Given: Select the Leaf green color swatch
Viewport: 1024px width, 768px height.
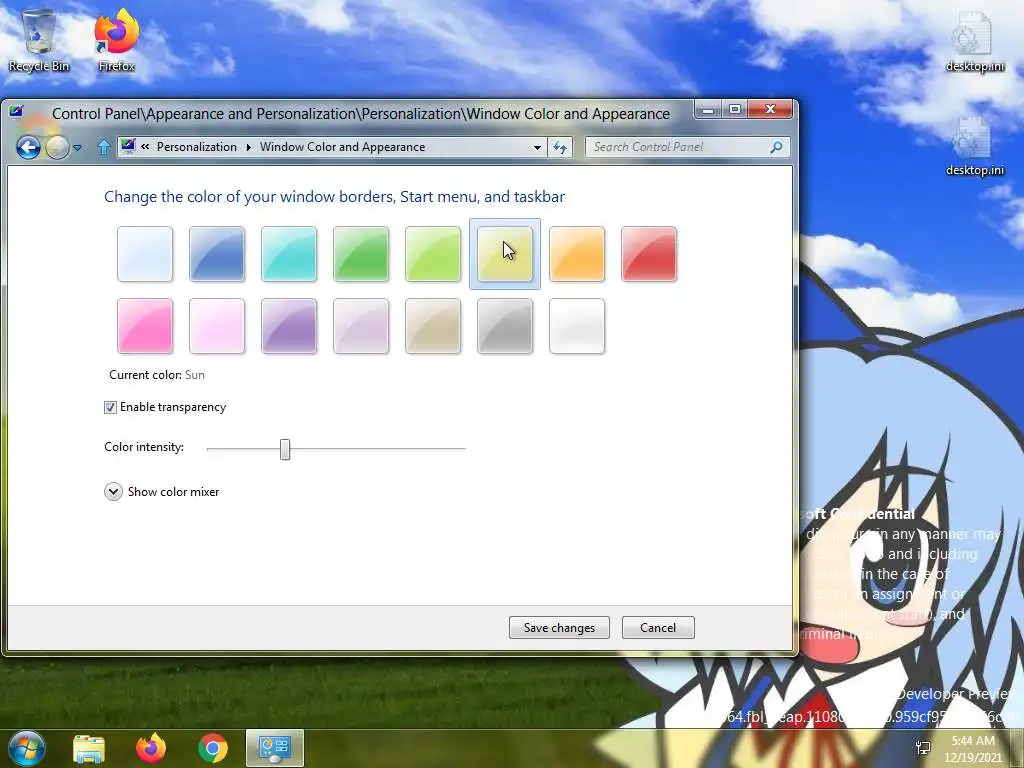Looking at the screenshot, I should (x=361, y=254).
